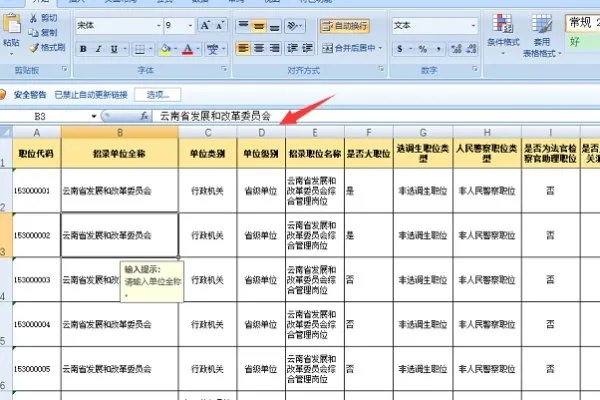Apply yellow fill color bucket
Screen dimensions: 600x400
[x=166, y=49]
